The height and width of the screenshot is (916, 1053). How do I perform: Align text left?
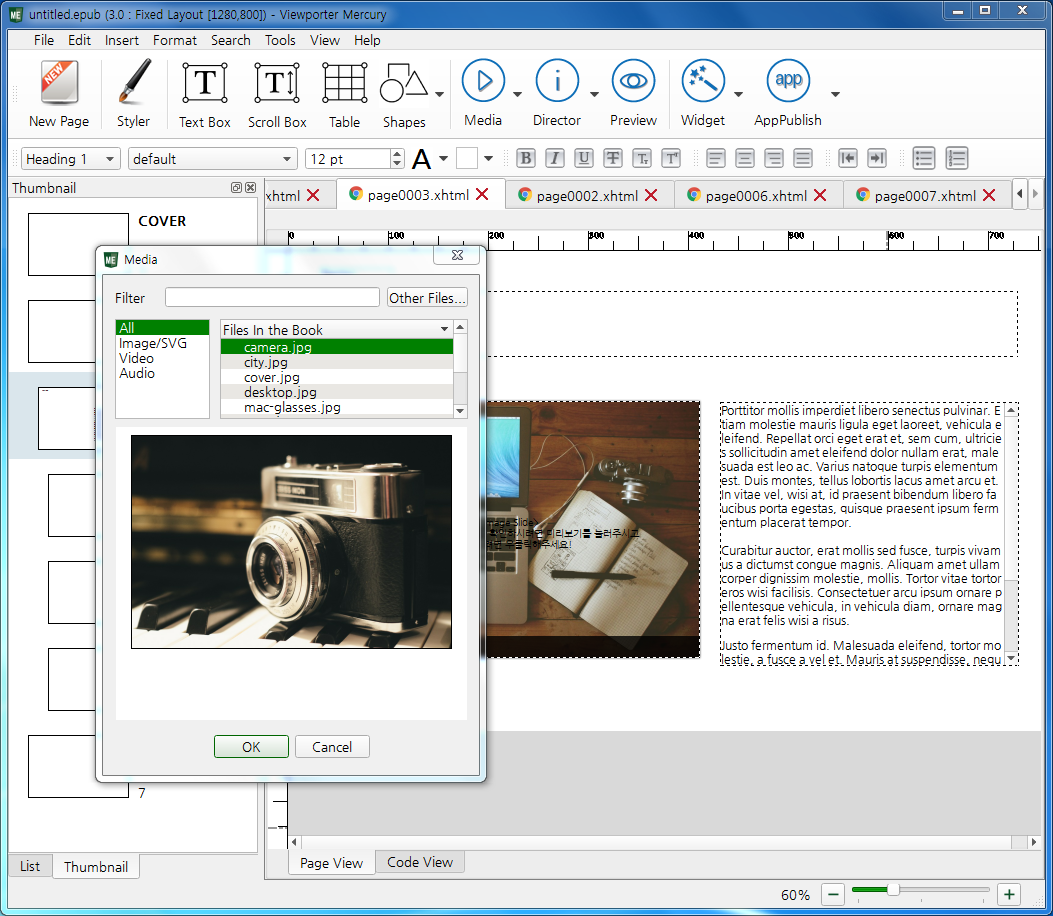716,158
